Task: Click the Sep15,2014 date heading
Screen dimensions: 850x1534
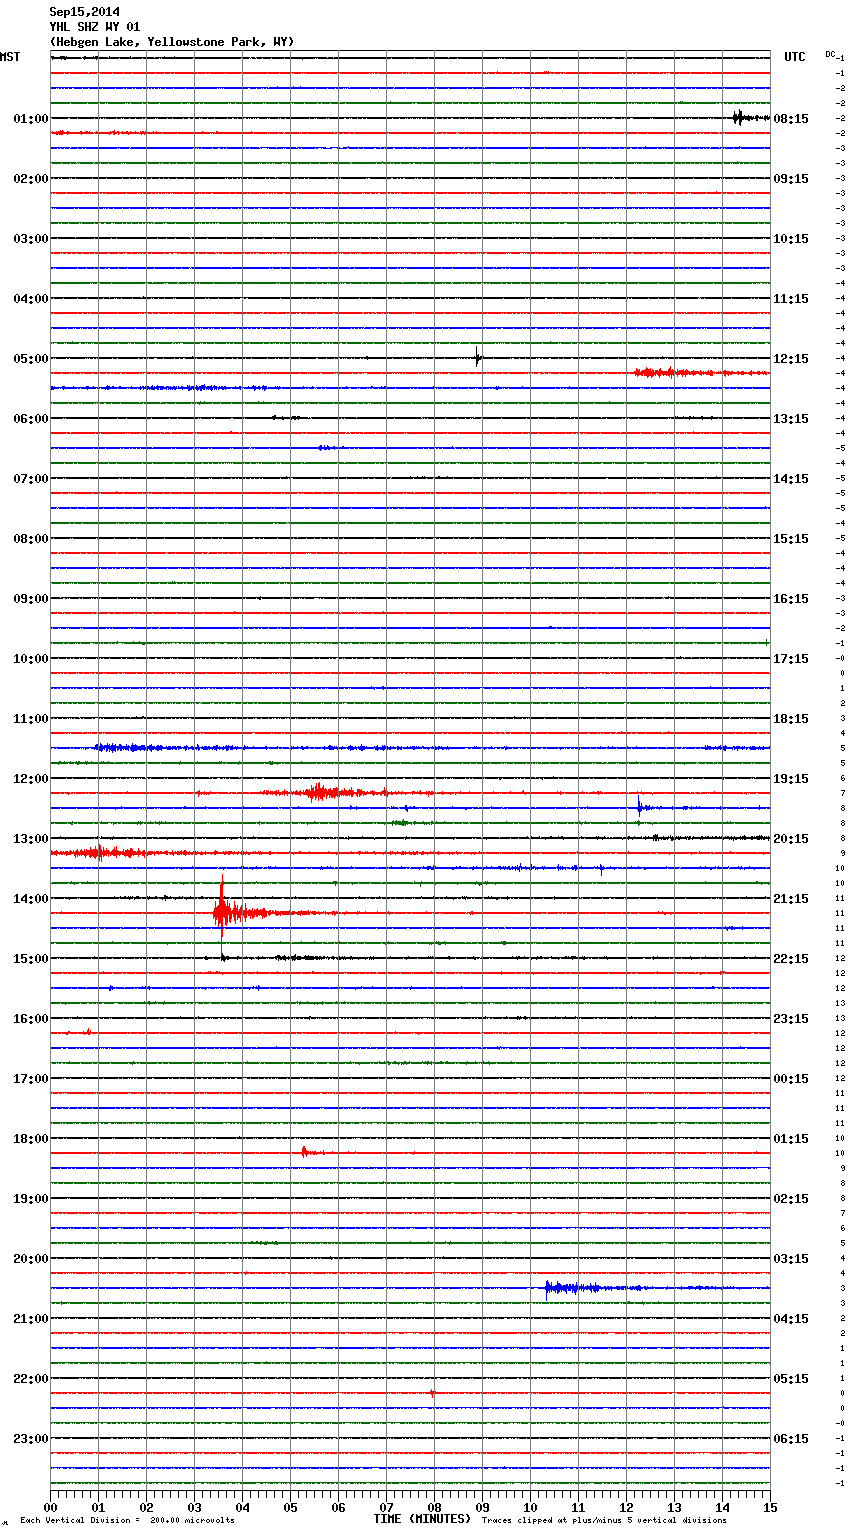Action: point(84,12)
